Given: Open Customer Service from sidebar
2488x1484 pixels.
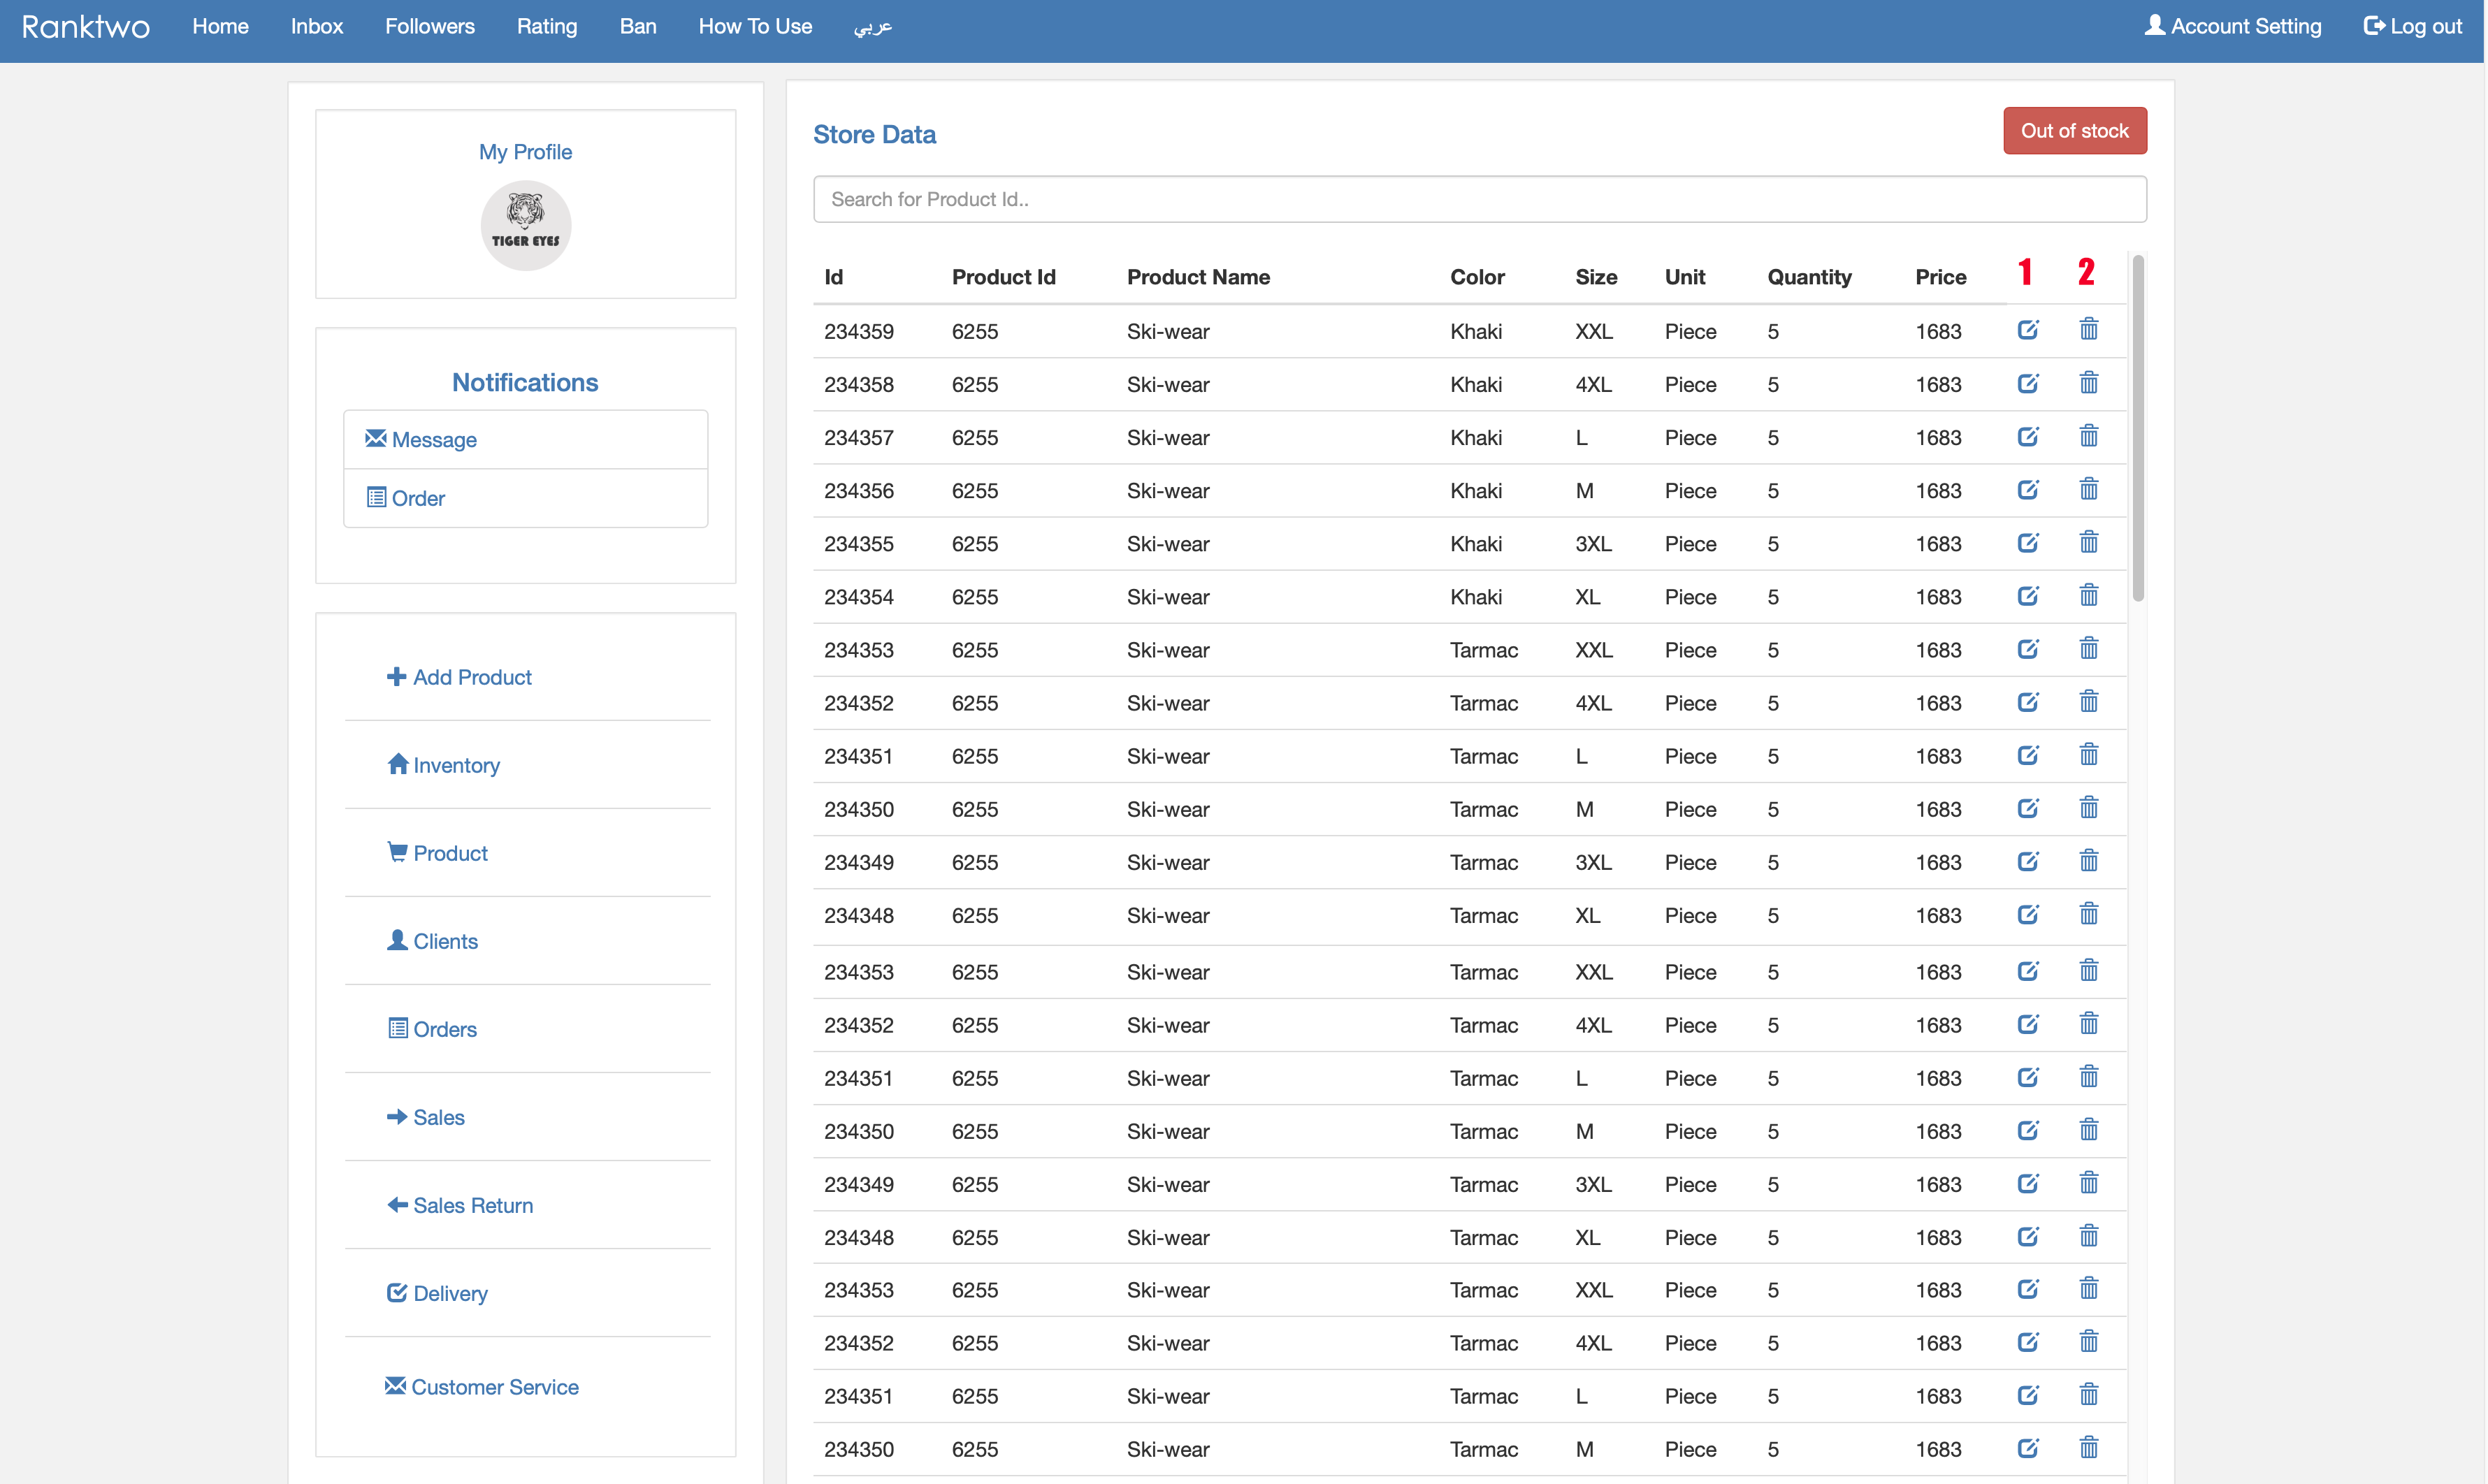Looking at the screenshot, I should [x=481, y=1387].
